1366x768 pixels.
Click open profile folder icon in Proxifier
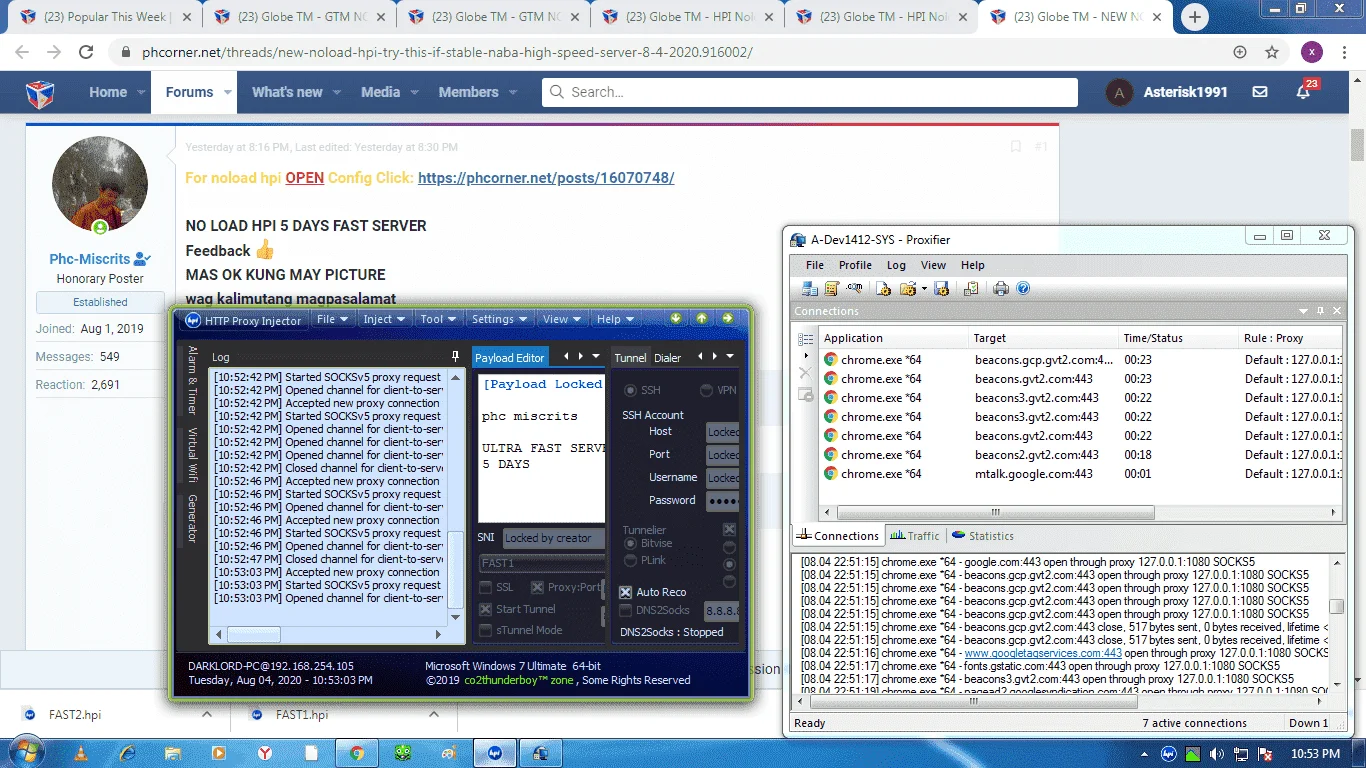click(x=908, y=288)
